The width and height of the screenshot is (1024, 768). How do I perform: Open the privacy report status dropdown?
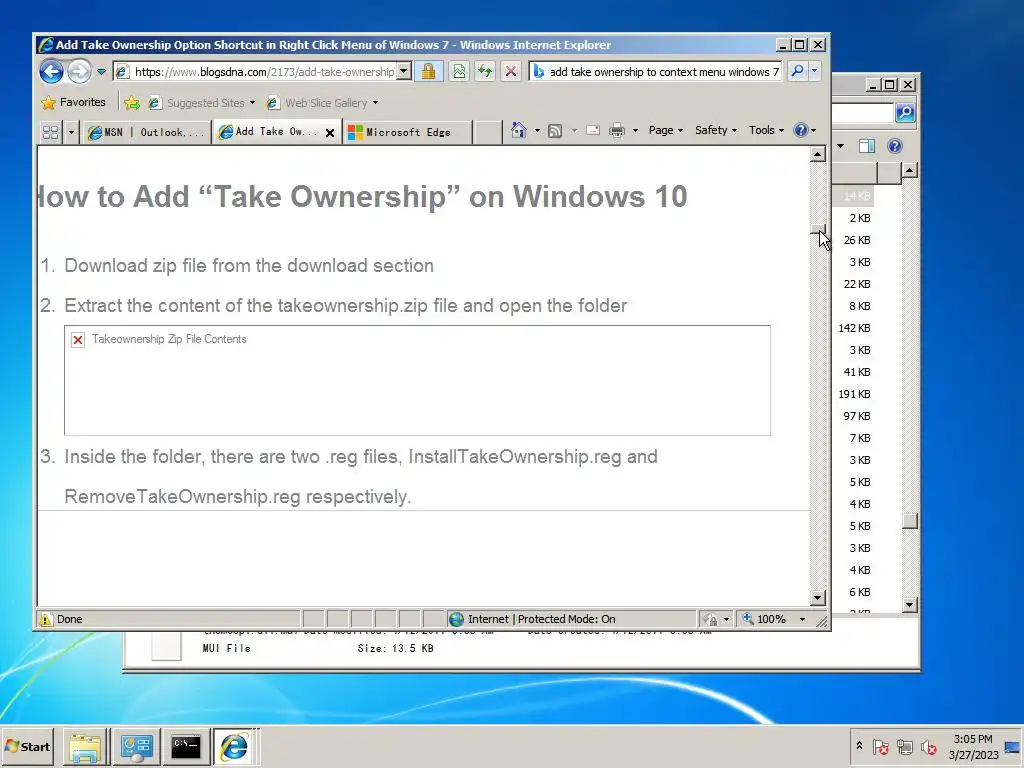click(x=717, y=619)
